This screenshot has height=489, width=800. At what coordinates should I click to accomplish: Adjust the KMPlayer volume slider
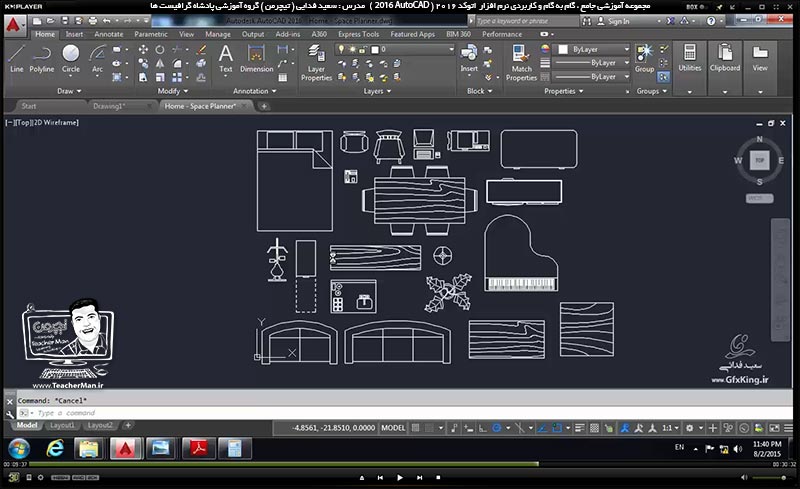coord(769,478)
